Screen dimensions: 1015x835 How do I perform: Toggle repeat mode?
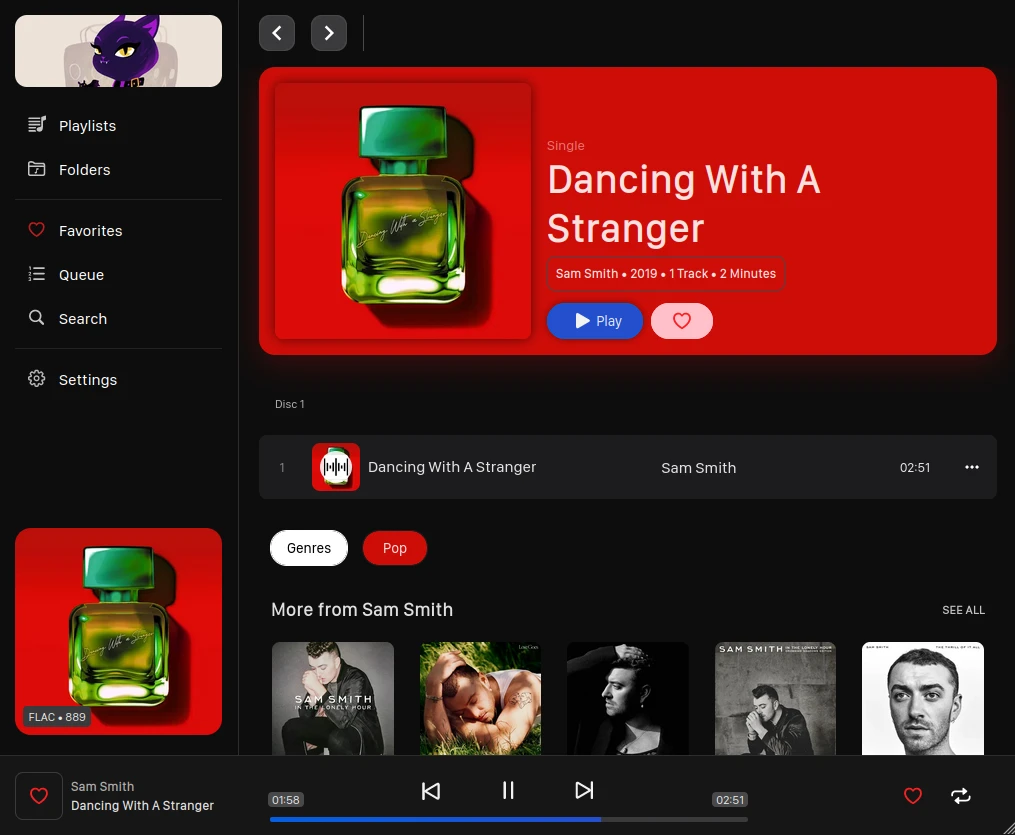click(961, 796)
